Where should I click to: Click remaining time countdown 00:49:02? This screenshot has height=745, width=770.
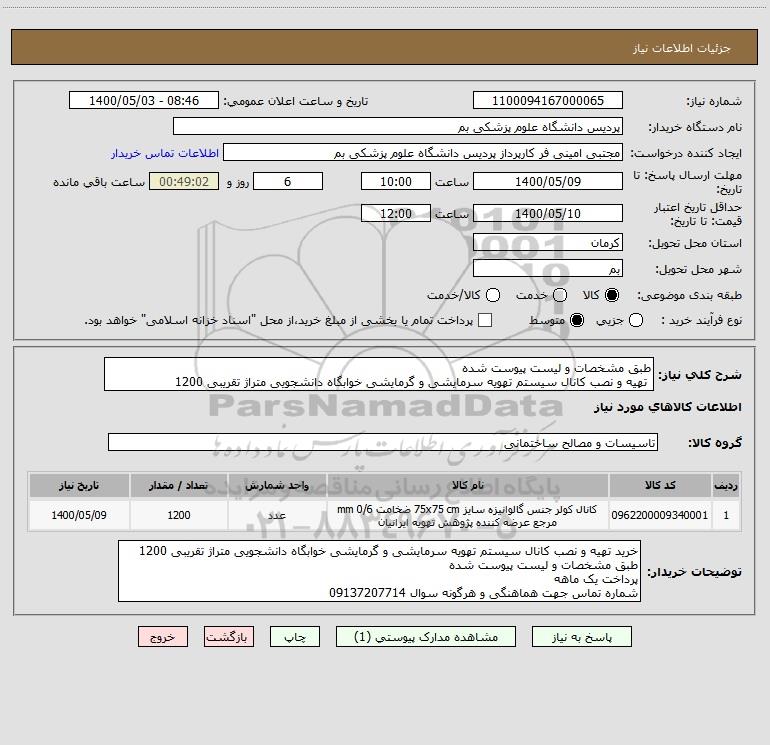(x=184, y=181)
